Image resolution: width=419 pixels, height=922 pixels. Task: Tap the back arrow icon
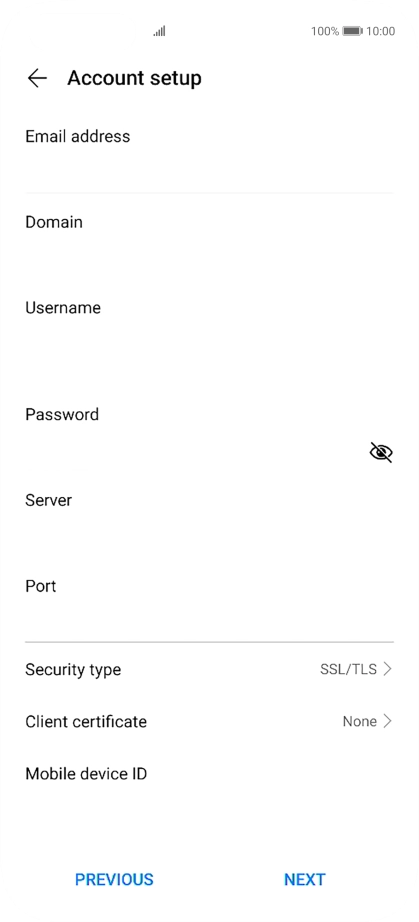tap(37, 78)
